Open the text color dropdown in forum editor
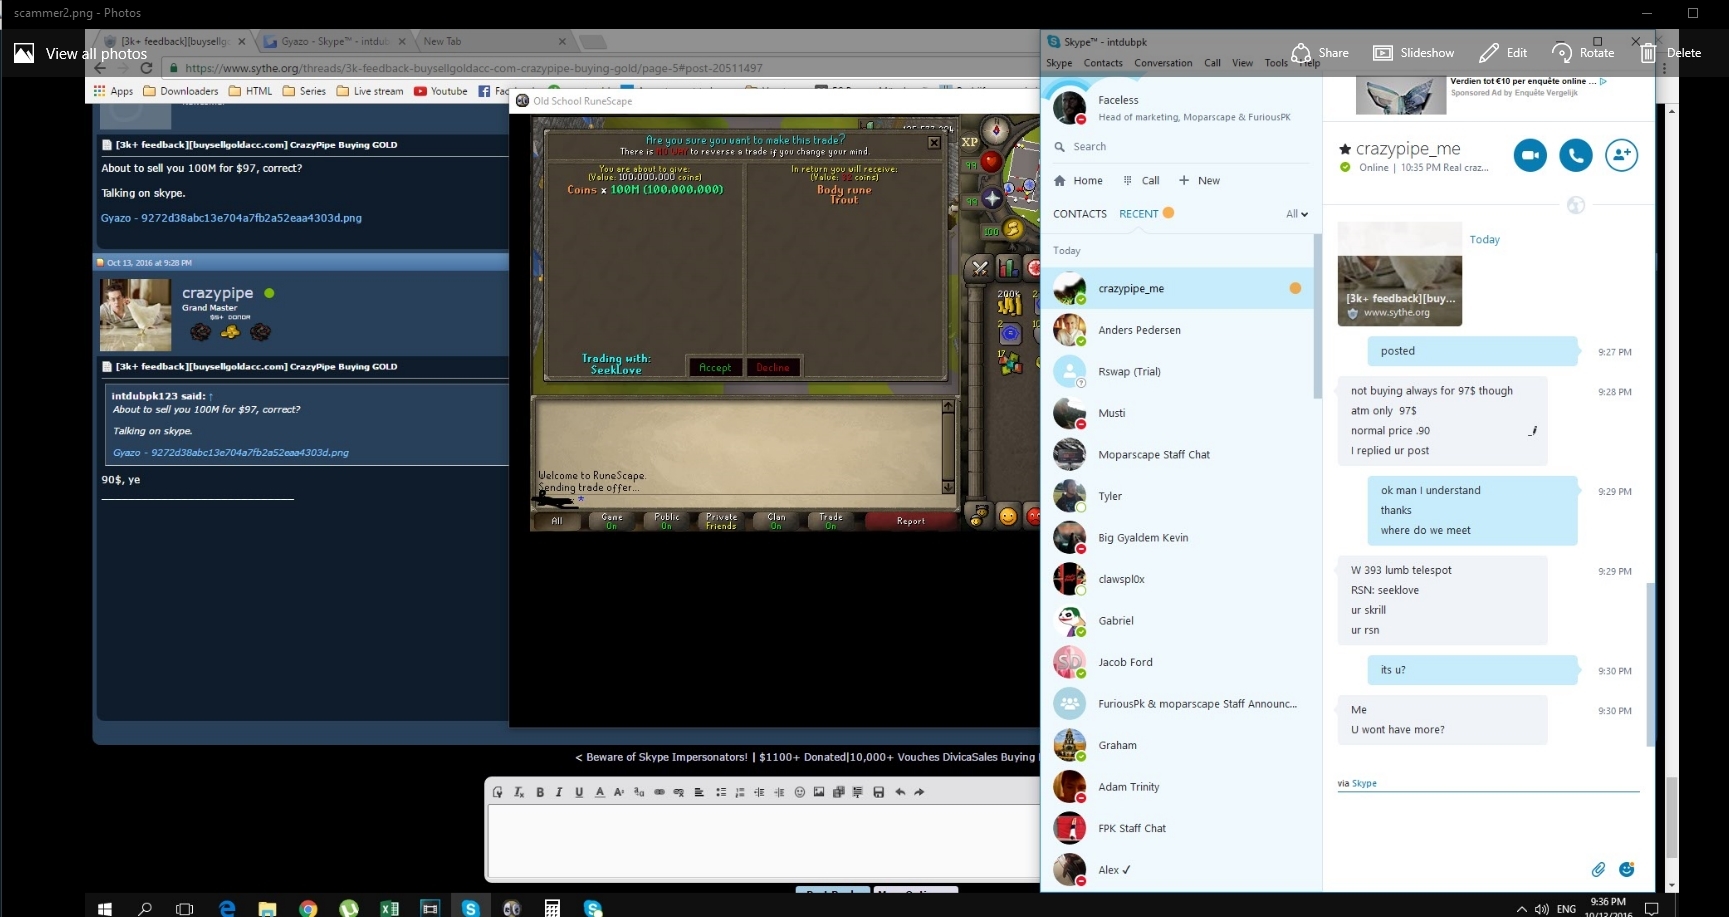1729x917 pixels. [x=600, y=792]
